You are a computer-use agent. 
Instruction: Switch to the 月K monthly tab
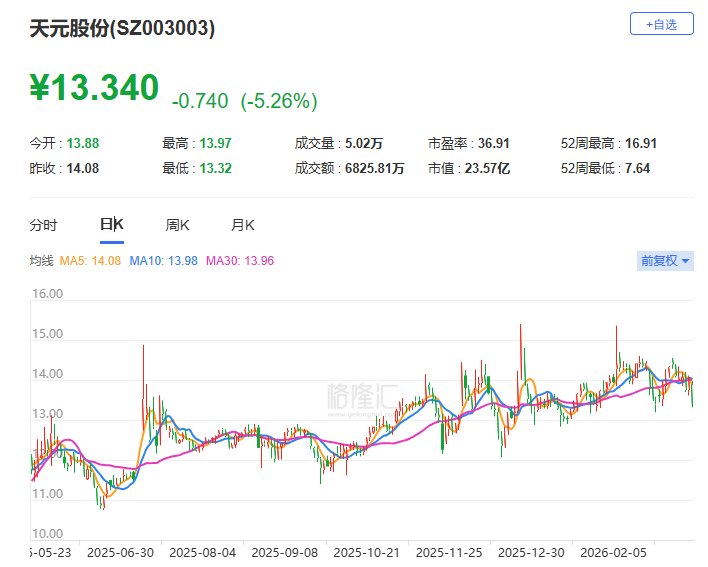coord(243,225)
